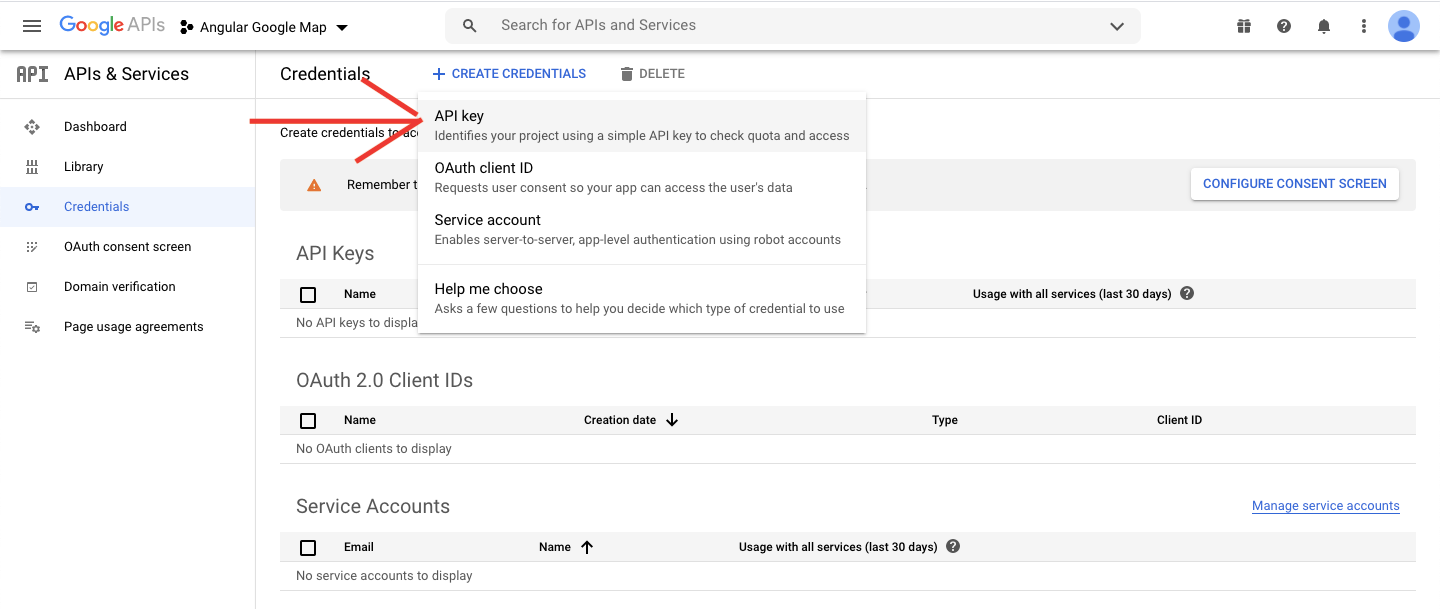
Task: Open the Angular Google Map project selector
Action: click(264, 27)
